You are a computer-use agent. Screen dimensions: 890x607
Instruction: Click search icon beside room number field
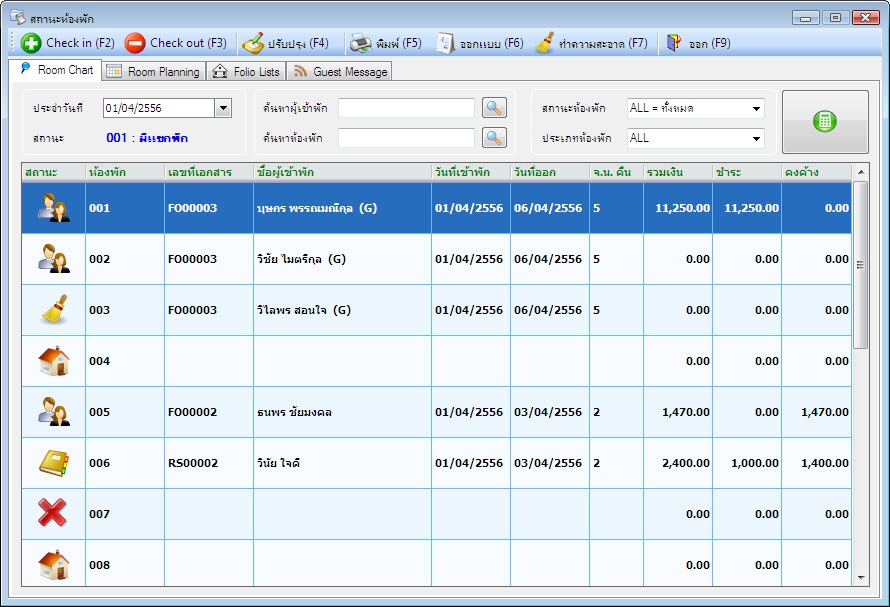pos(494,138)
